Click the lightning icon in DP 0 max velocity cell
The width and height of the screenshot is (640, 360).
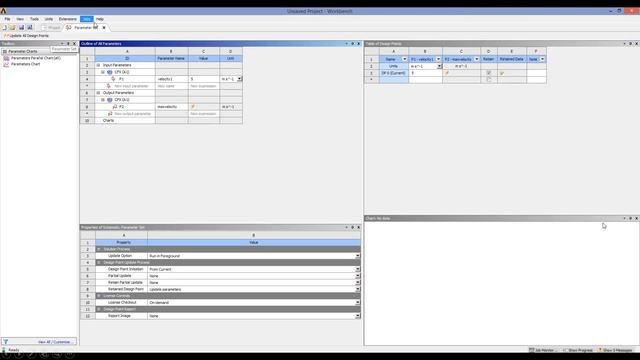(x=447, y=73)
